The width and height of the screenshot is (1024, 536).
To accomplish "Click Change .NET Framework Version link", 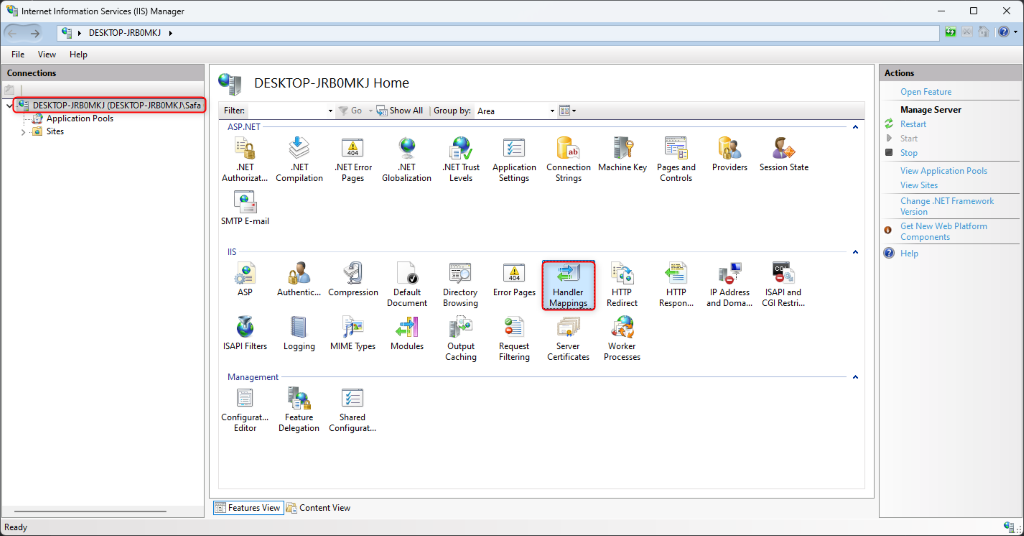I will [x=947, y=206].
